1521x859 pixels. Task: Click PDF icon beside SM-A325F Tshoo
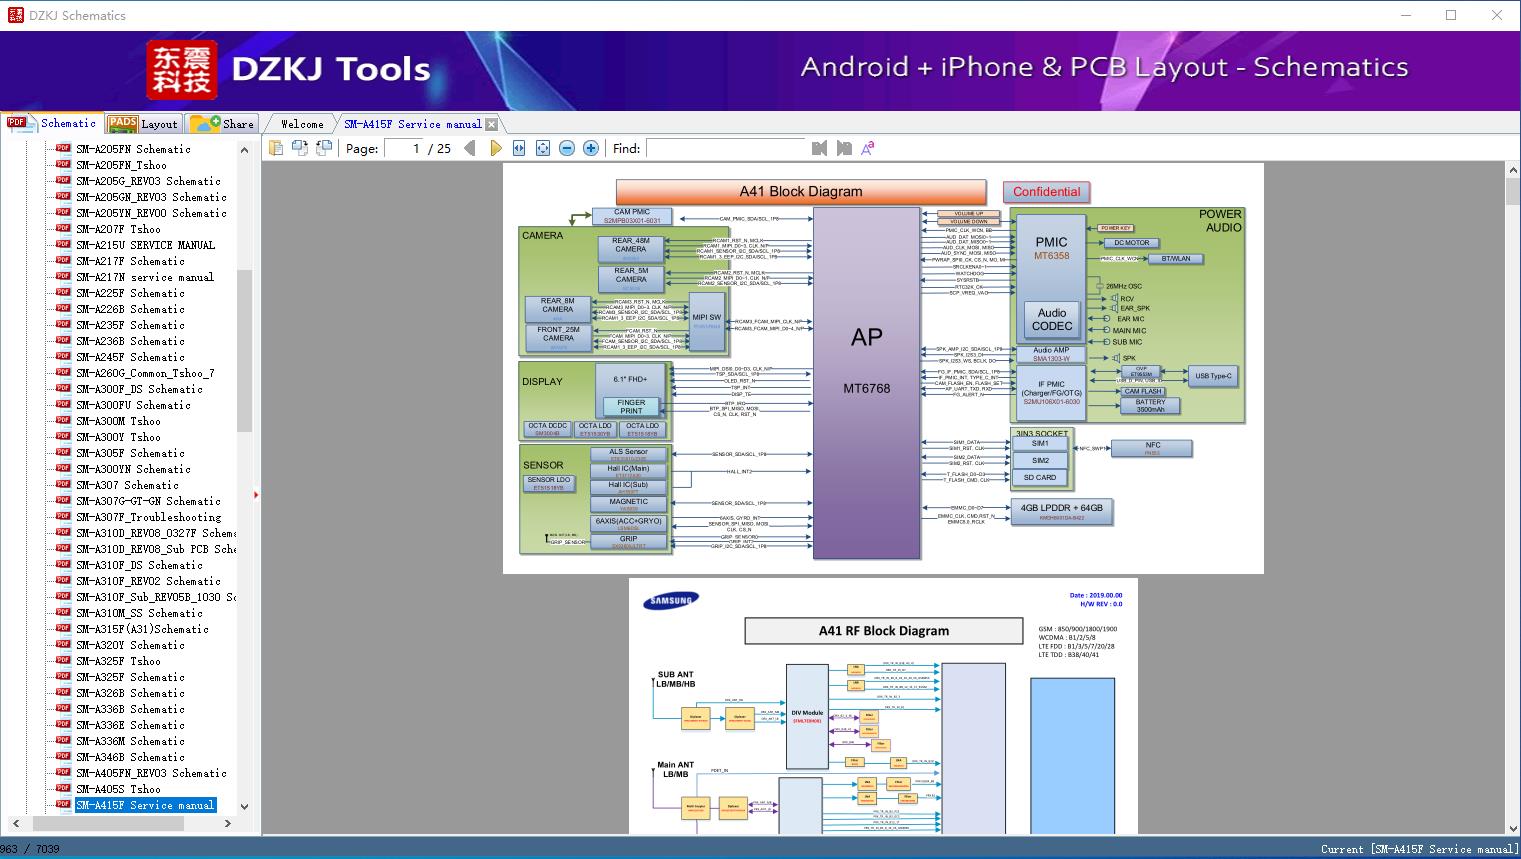[63, 661]
